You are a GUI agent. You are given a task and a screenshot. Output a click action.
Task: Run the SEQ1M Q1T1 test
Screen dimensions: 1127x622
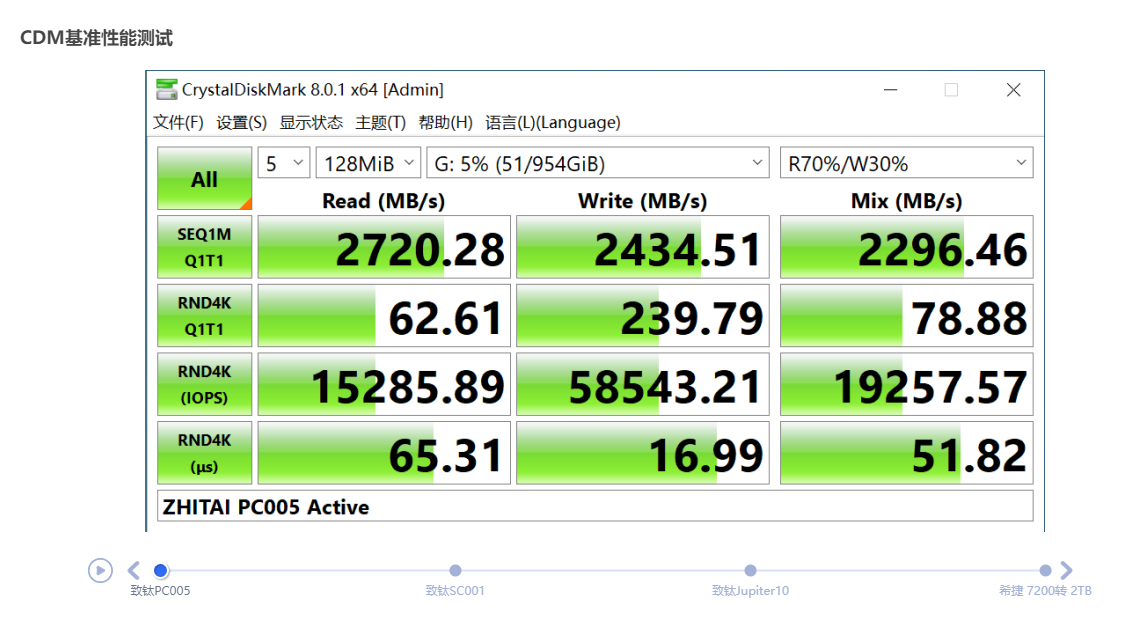click(204, 247)
